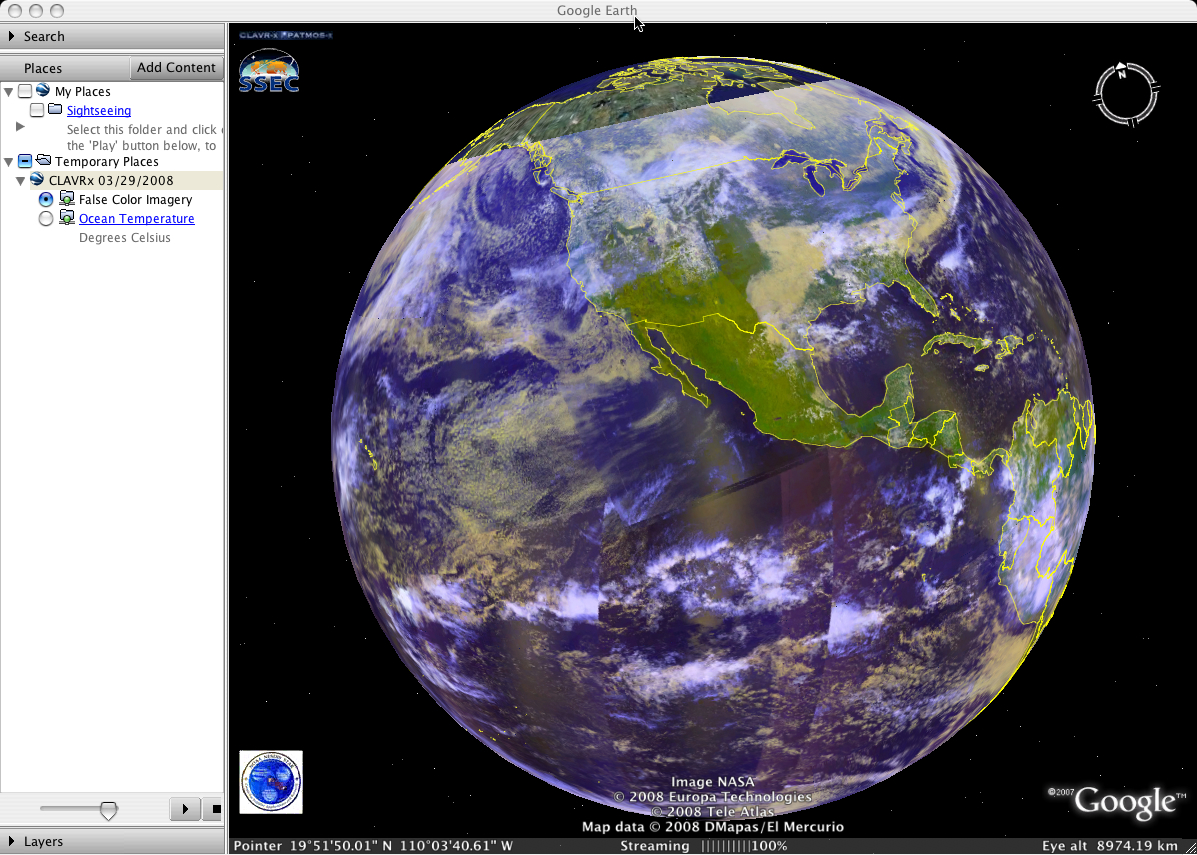Click the CLAVR-x PATMOS-x banner

[x=286, y=35]
